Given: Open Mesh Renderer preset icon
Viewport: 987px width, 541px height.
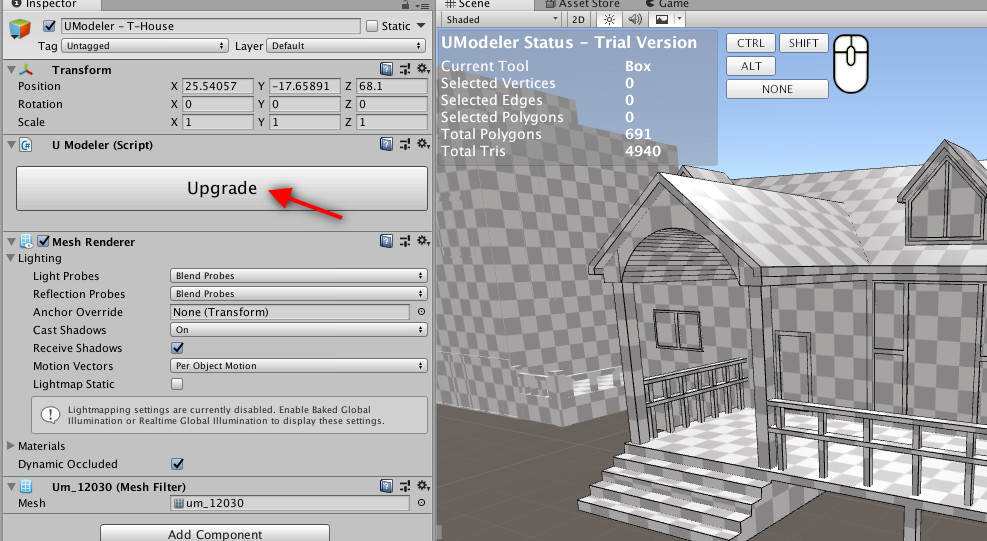Looking at the screenshot, I should 405,241.
